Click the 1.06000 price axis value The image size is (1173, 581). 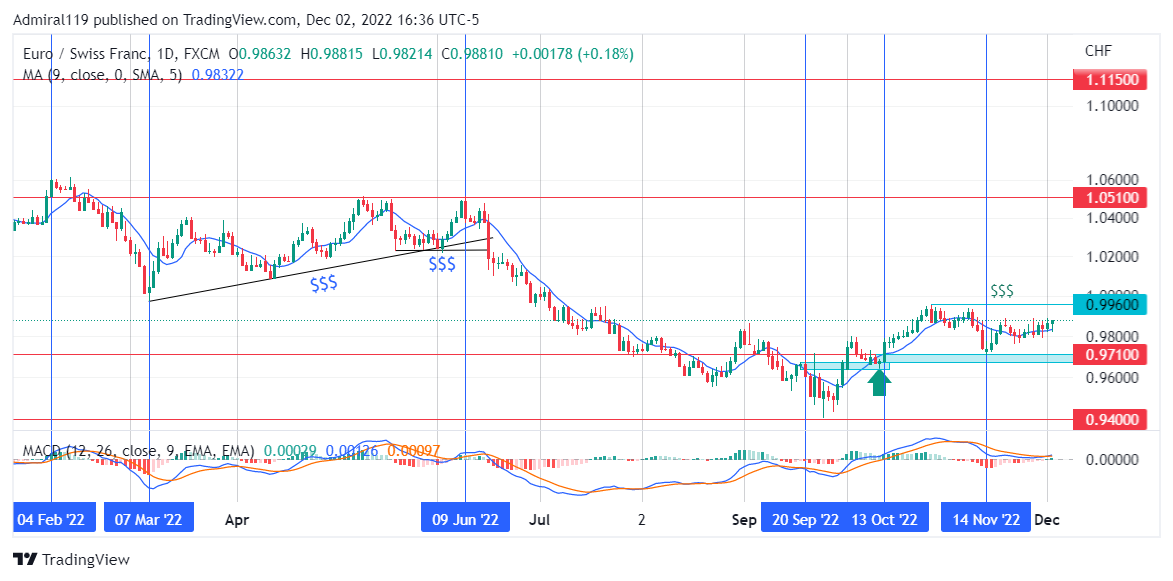tap(1112, 180)
